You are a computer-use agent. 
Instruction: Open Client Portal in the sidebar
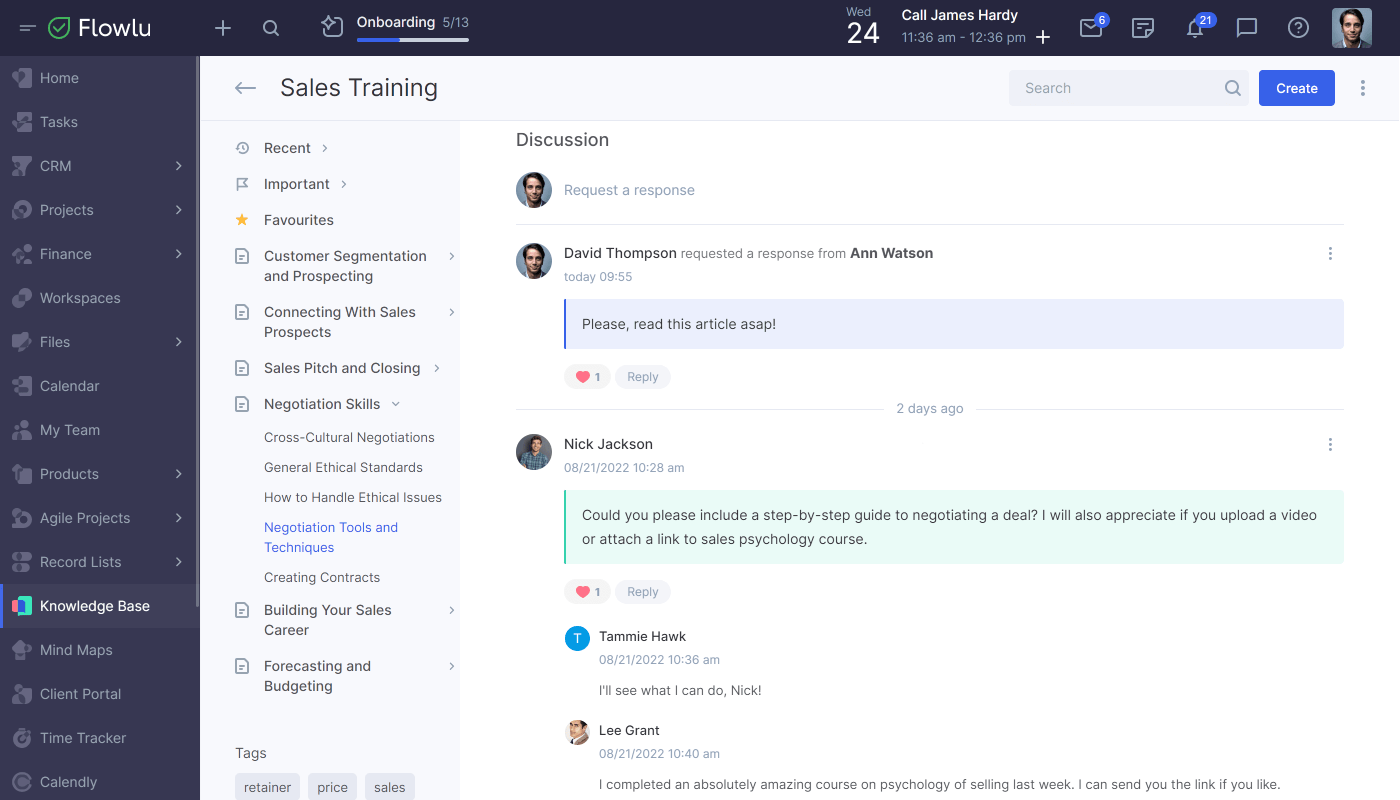click(x=100, y=694)
